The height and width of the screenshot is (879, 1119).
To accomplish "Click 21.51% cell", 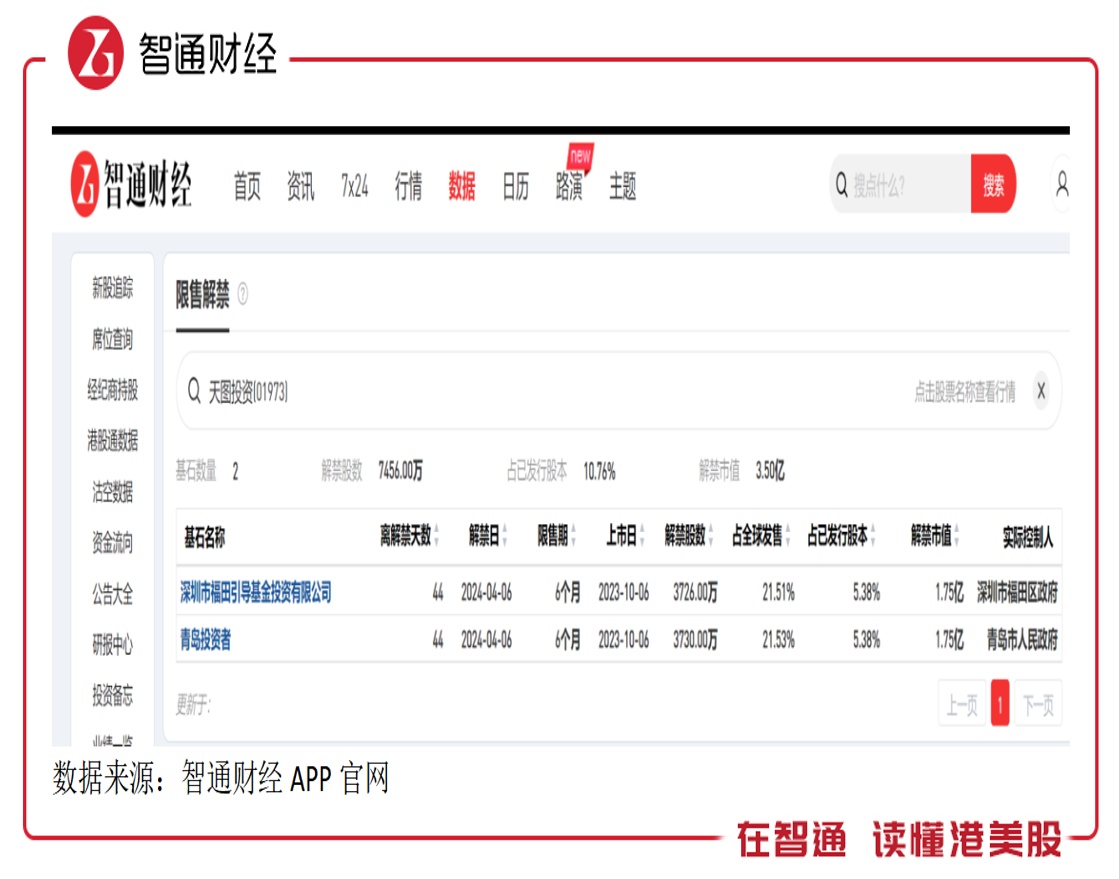I will pos(778,592).
